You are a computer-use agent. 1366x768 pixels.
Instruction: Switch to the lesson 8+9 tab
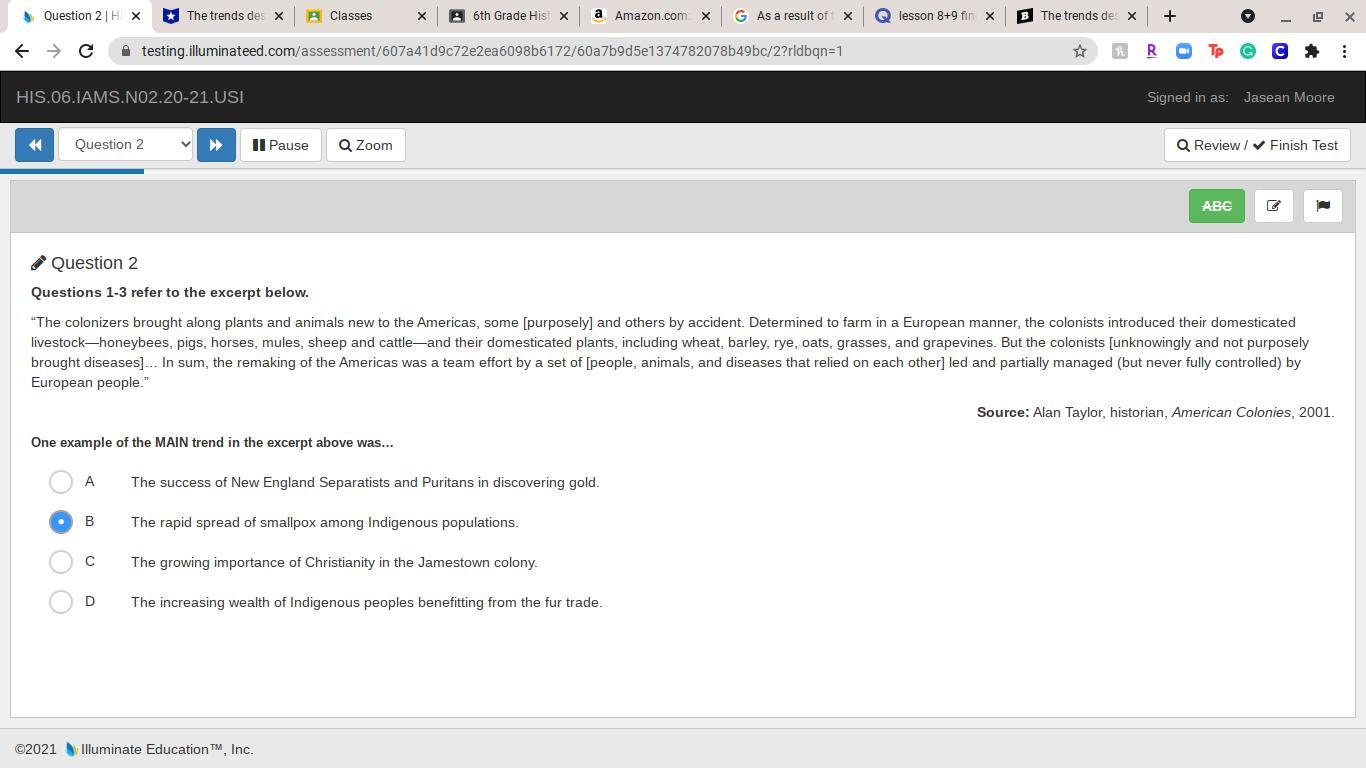pyautogui.click(x=934, y=16)
